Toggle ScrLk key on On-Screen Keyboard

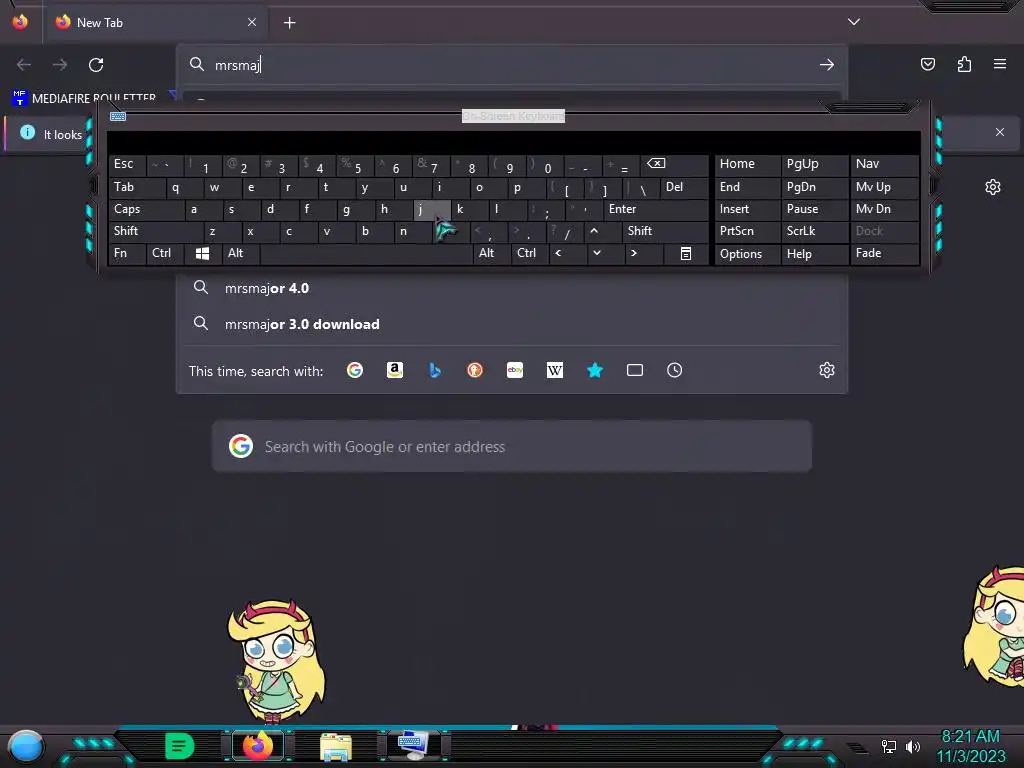click(x=814, y=231)
